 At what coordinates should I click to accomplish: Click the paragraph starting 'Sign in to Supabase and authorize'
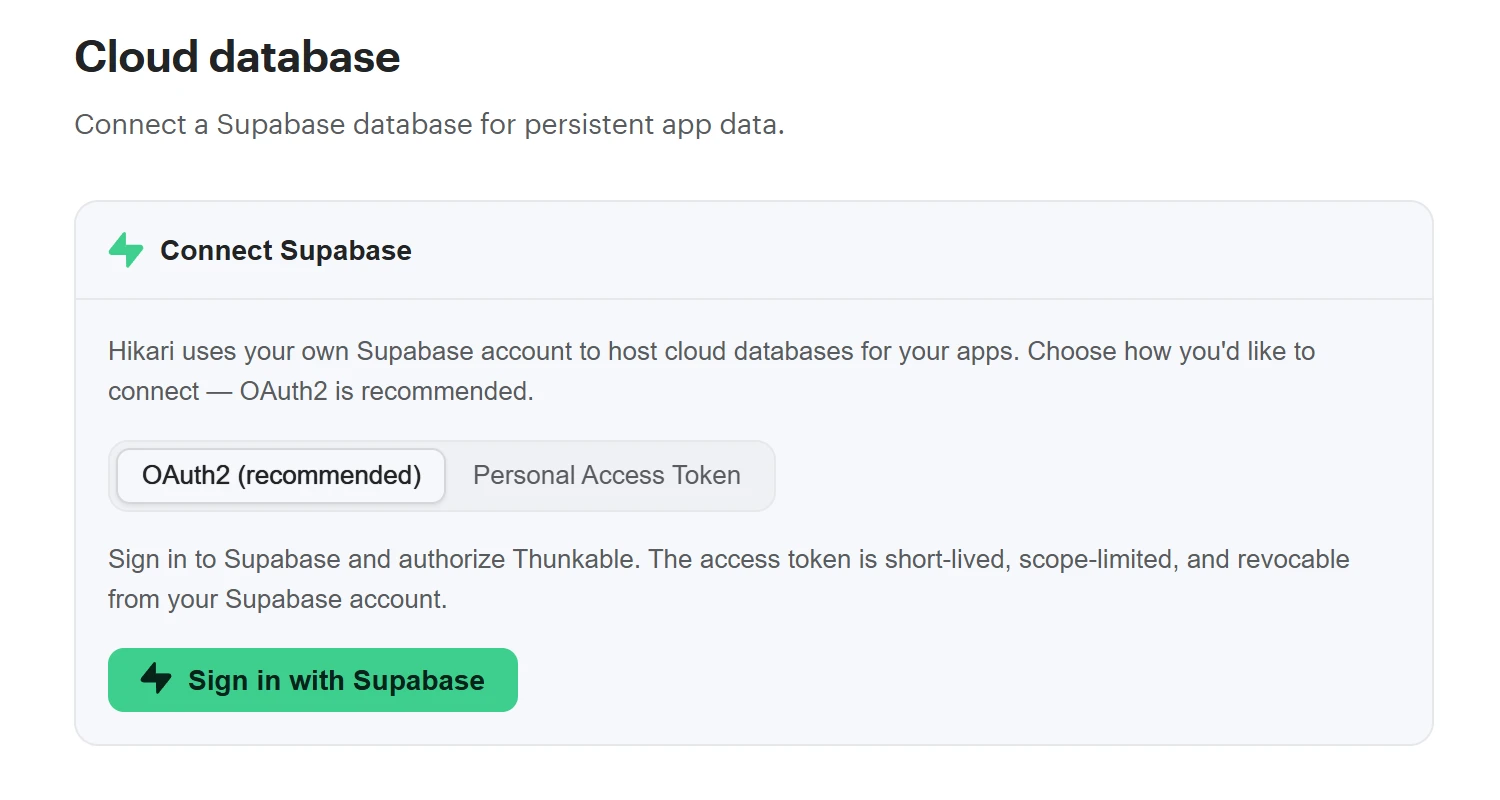pos(729,579)
